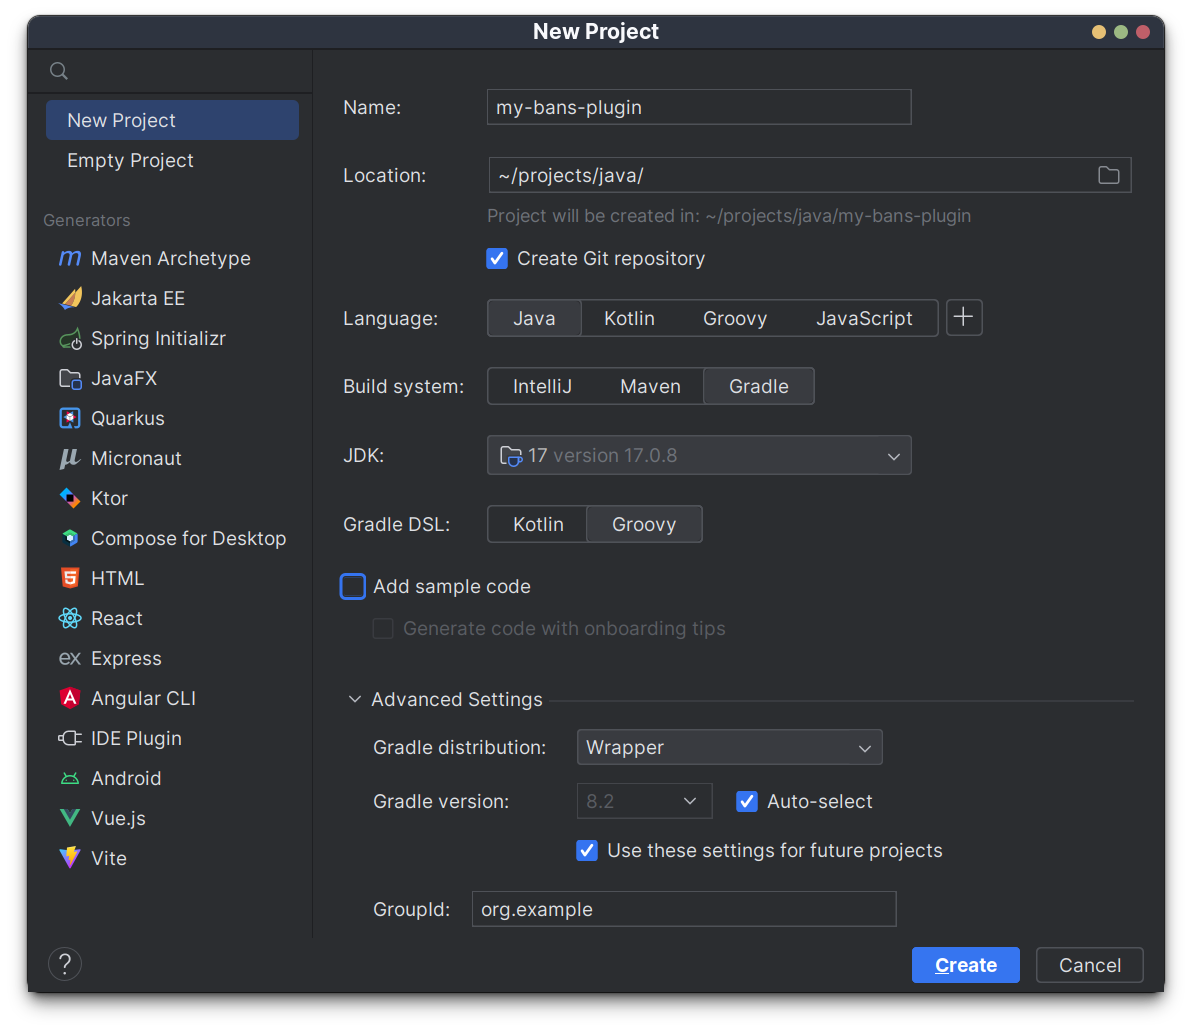Switch language to Groovy
Image resolution: width=1192 pixels, height=1032 pixels.
(735, 318)
